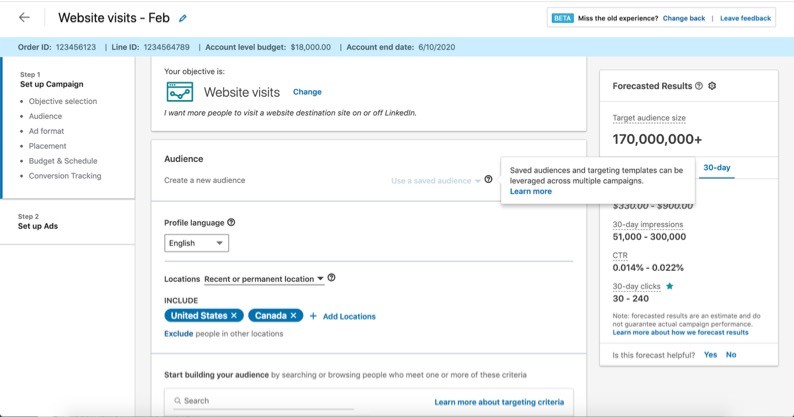Click the help icon beside Locations dropdown
794x417 pixels.
point(331,278)
